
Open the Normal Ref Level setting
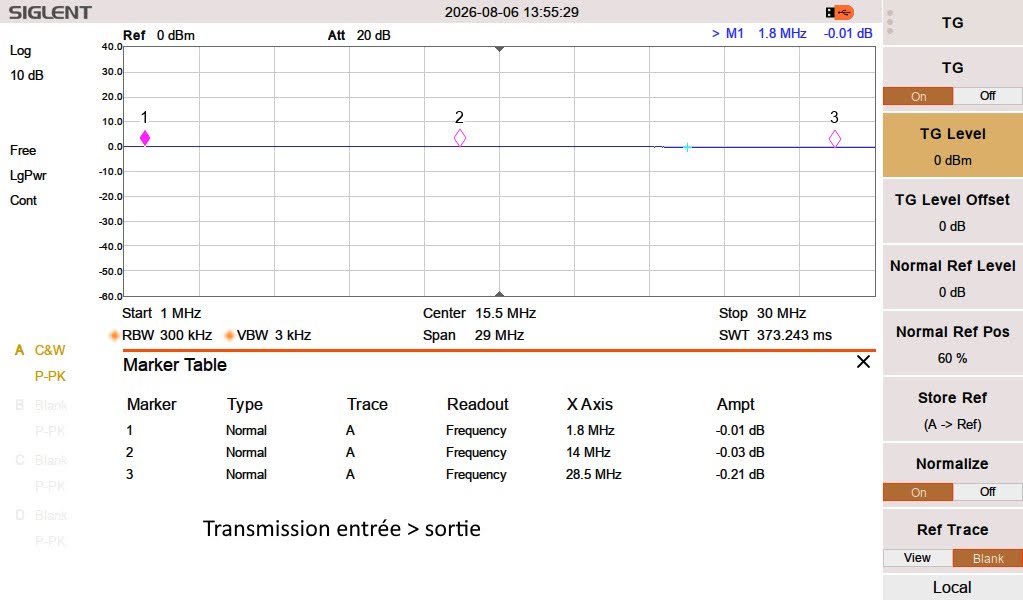coord(953,278)
